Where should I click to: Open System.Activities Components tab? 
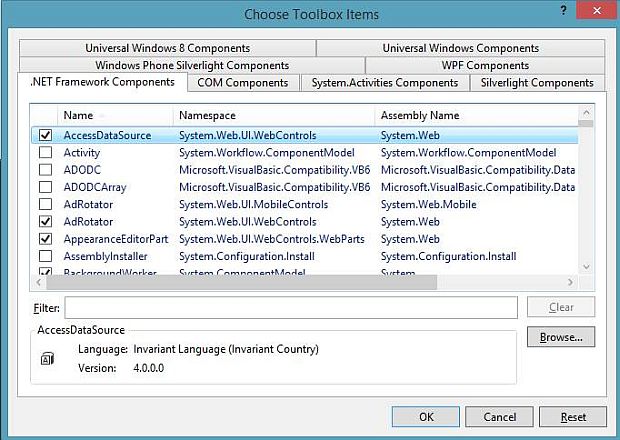point(385,83)
